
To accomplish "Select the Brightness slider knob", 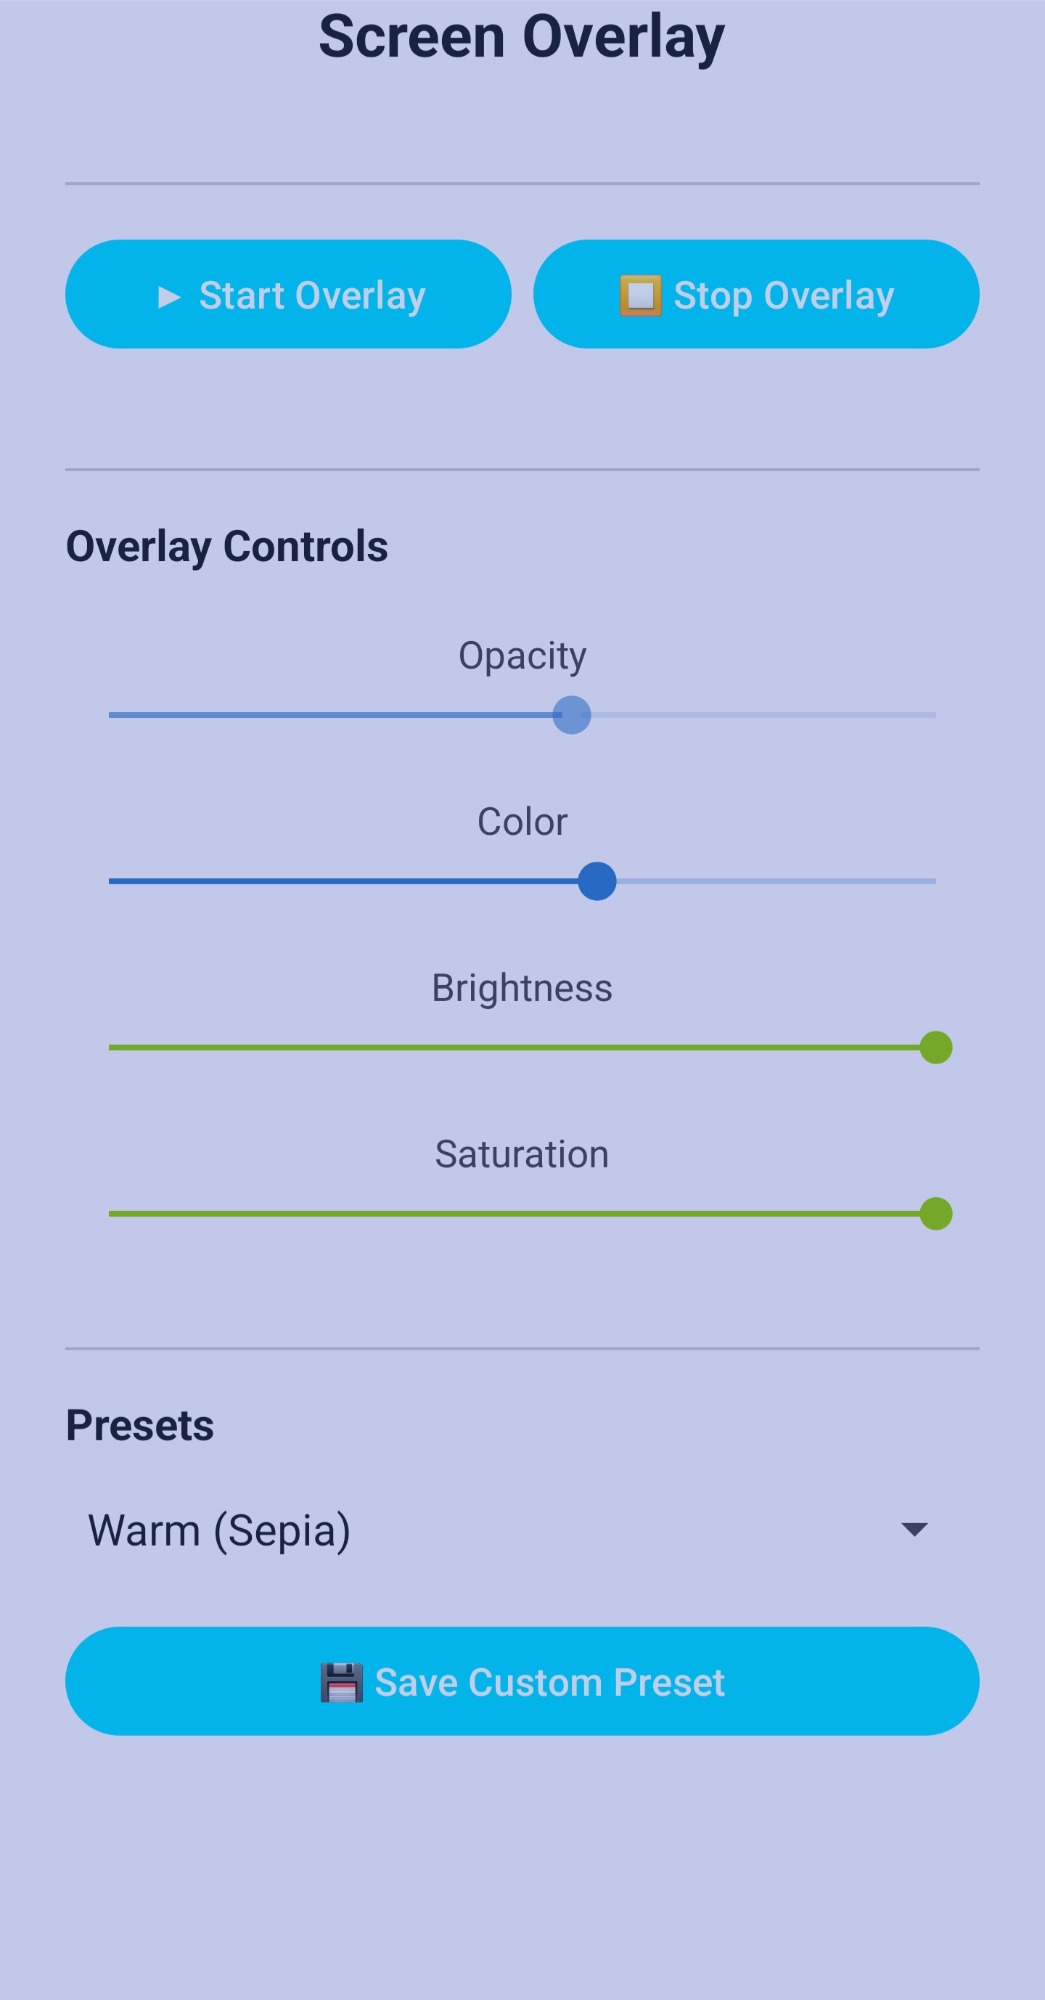I will [936, 1048].
